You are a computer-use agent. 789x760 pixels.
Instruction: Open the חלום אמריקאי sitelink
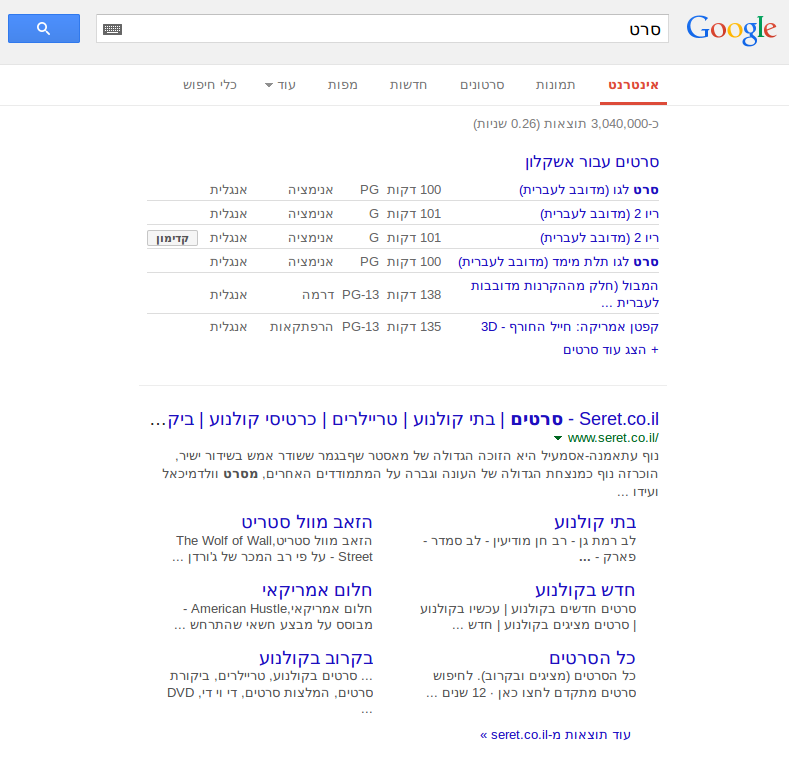(x=317, y=590)
